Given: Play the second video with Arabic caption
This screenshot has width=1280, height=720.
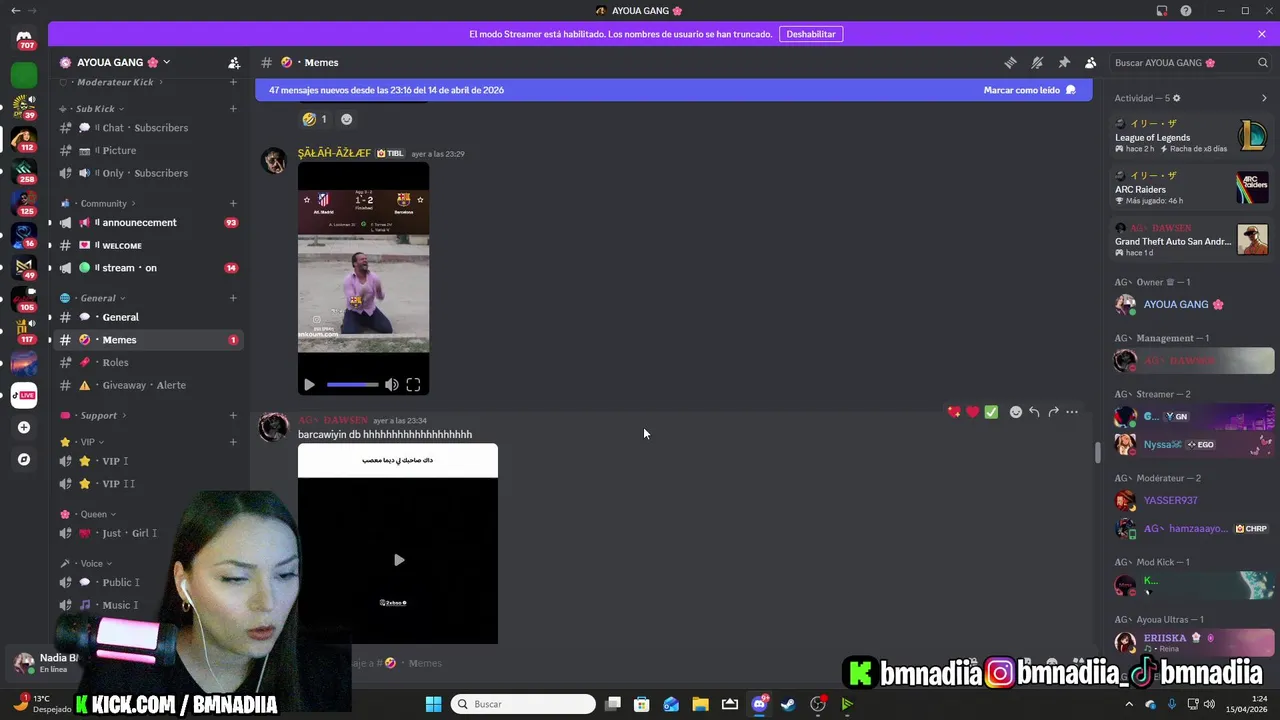Looking at the screenshot, I should coord(398,560).
